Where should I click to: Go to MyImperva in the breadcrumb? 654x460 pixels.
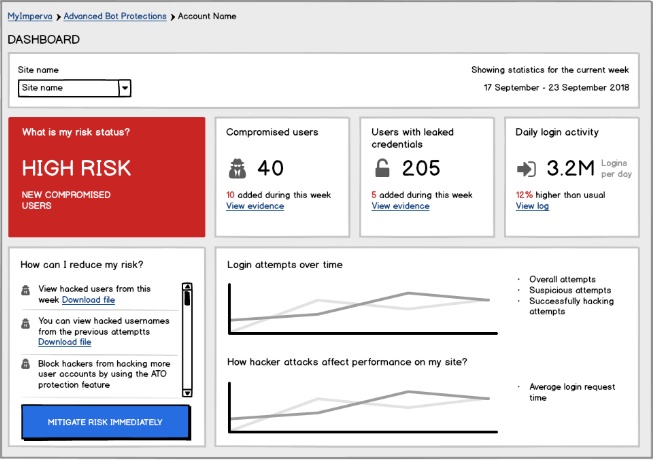(28, 17)
